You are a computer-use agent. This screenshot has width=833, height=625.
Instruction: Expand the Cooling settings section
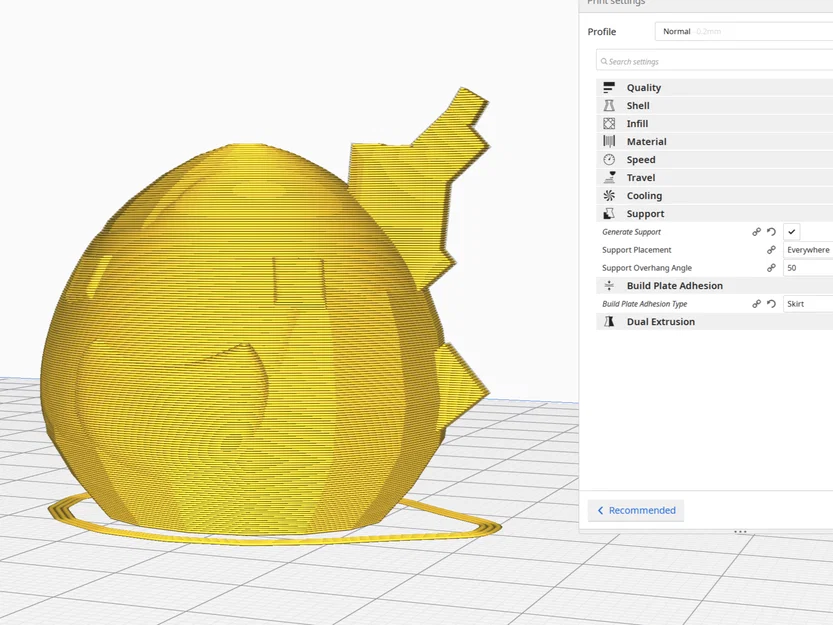click(715, 196)
